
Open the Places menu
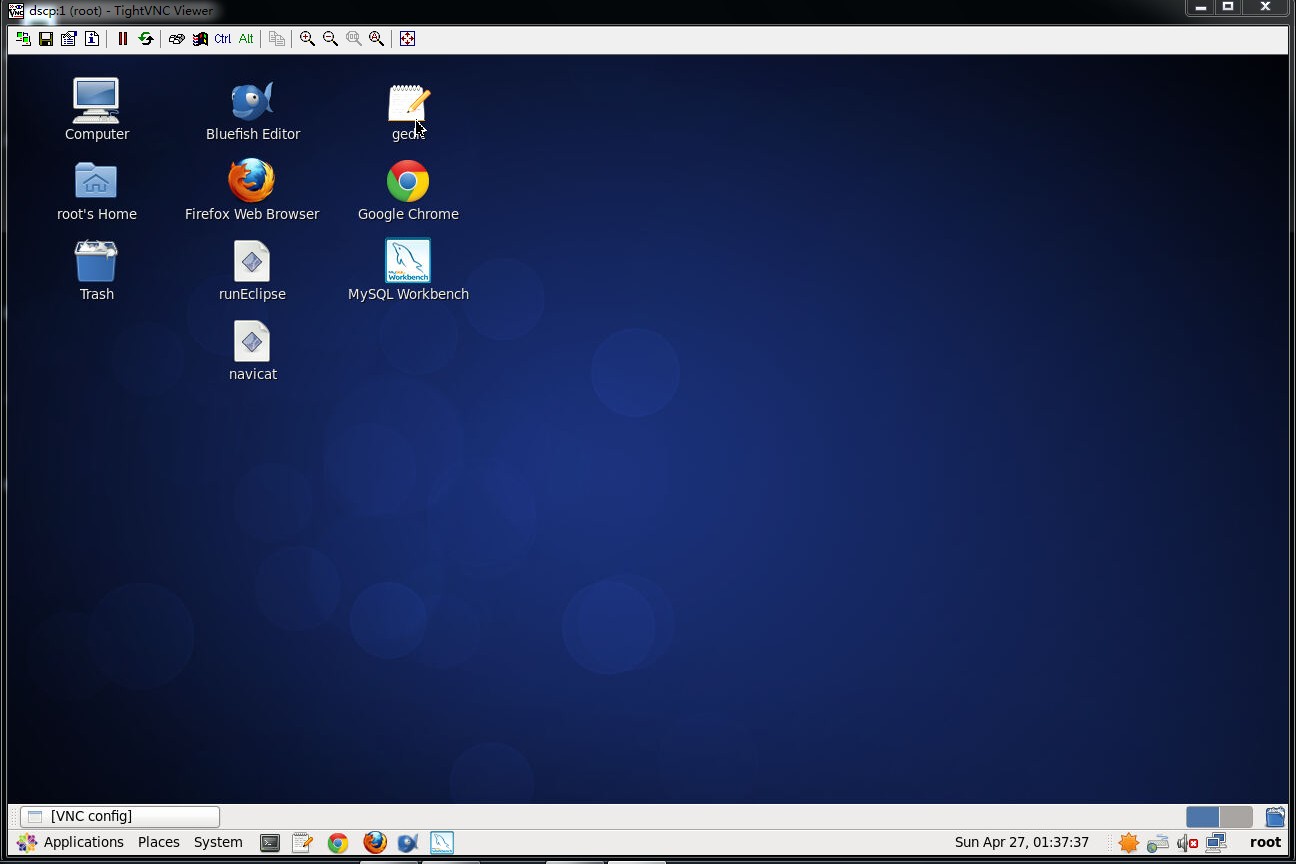pos(159,842)
